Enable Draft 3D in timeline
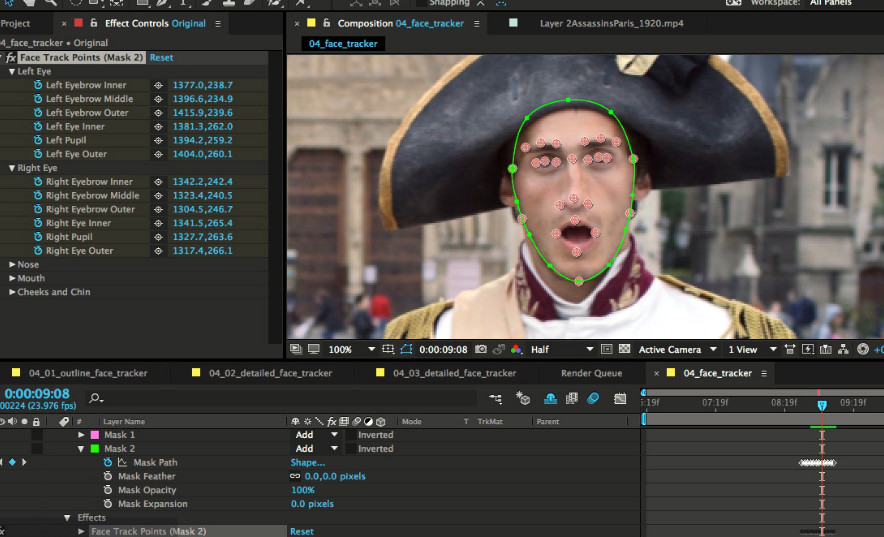The height and width of the screenshot is (537, 884). pyautogui.click(x=523, y=398)
